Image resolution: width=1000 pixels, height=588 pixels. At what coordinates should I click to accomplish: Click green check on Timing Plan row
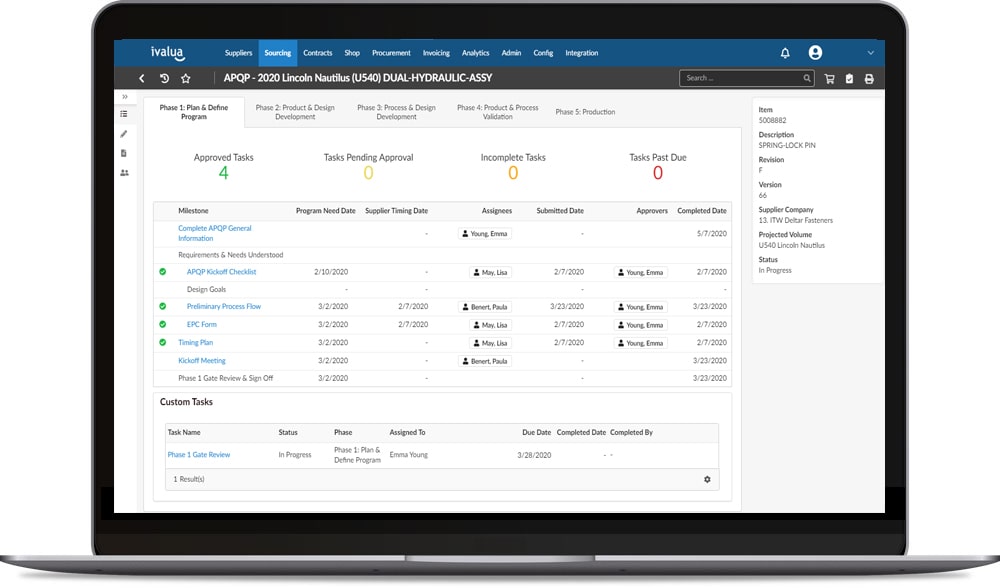point(163,342)
